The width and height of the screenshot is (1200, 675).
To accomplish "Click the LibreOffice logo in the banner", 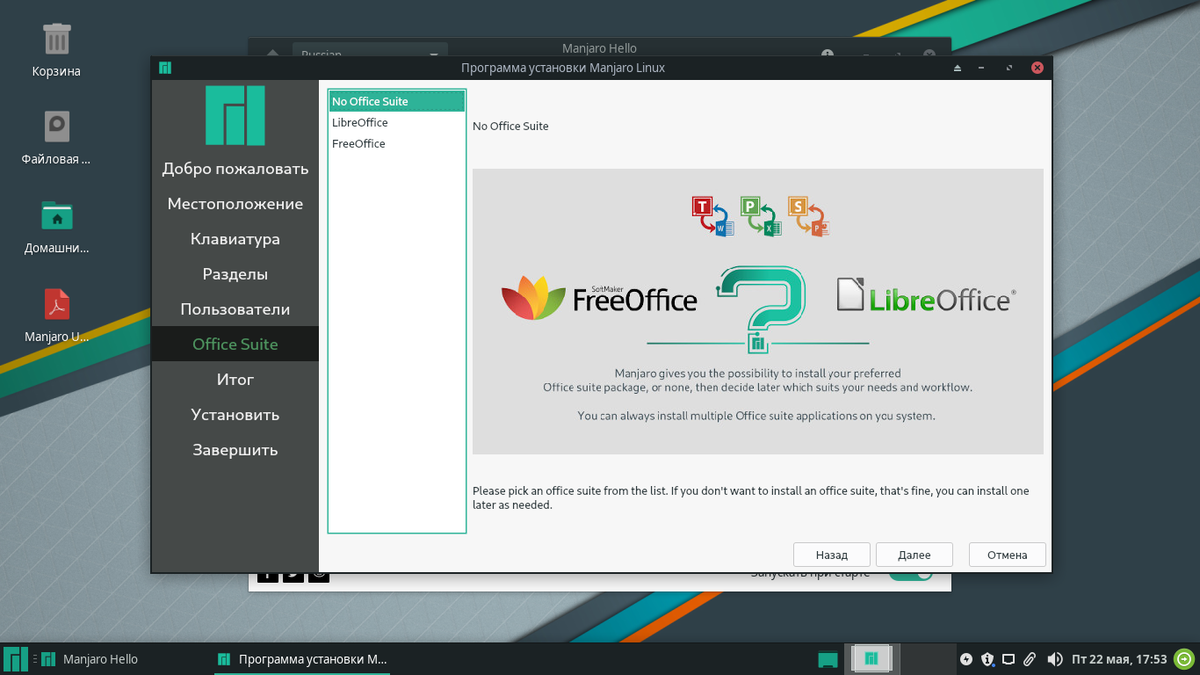I will coord(926,296).
